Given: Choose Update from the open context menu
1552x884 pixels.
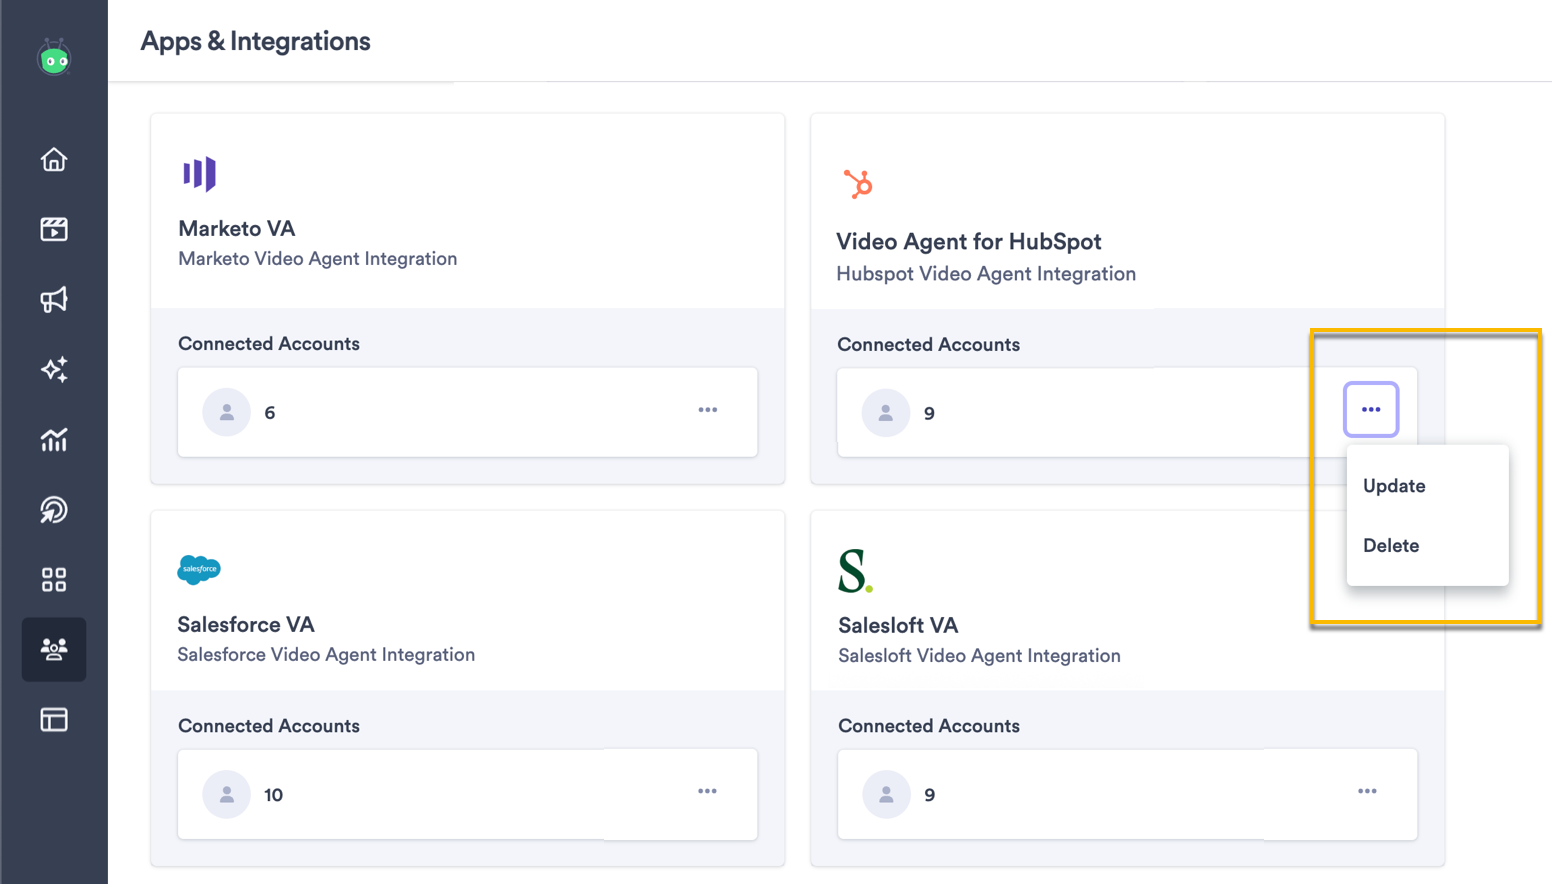Looking at the screenshot, I should (x=1394, y=486).
